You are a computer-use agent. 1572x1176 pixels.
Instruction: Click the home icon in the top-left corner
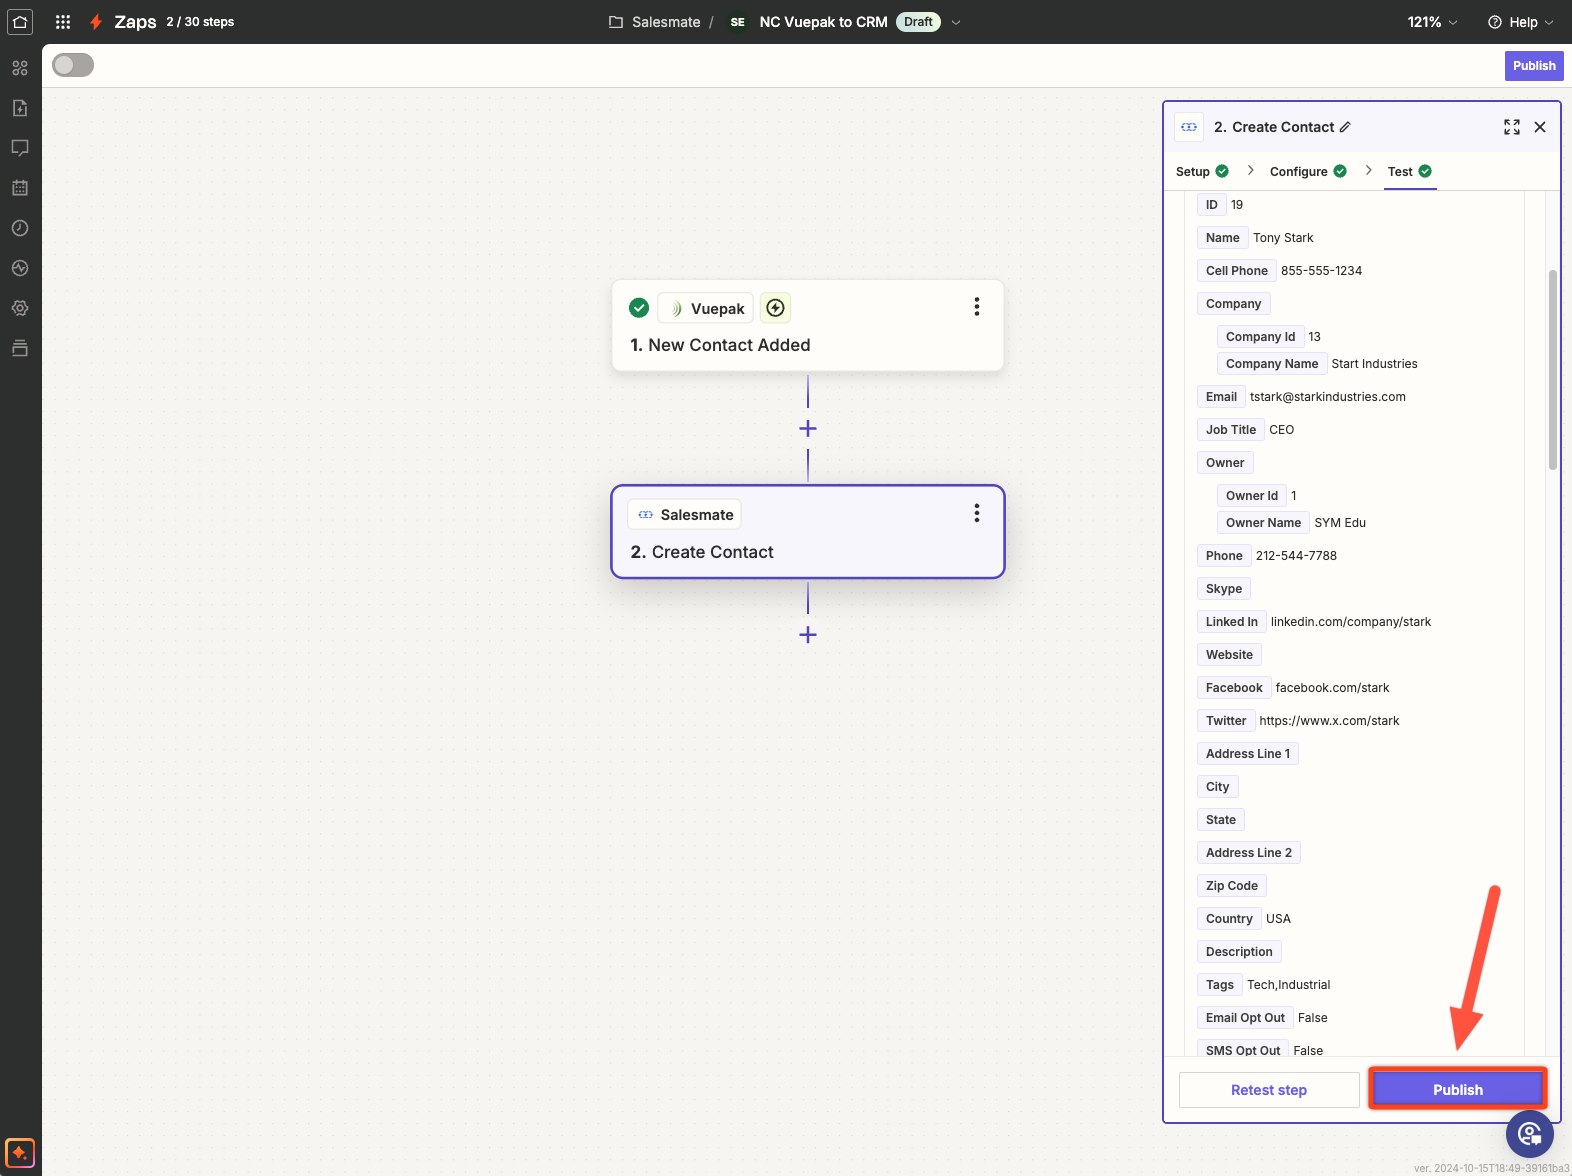coord(20,22)
